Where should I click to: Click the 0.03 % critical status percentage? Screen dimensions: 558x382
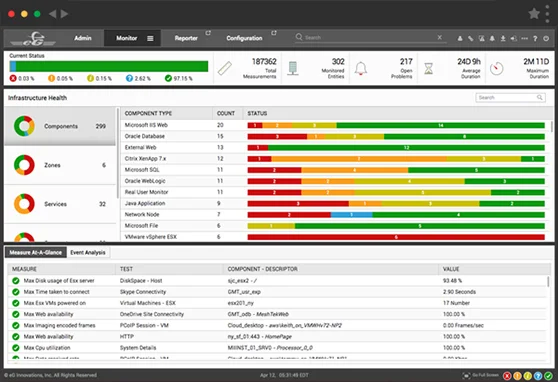tap(26, 78)
